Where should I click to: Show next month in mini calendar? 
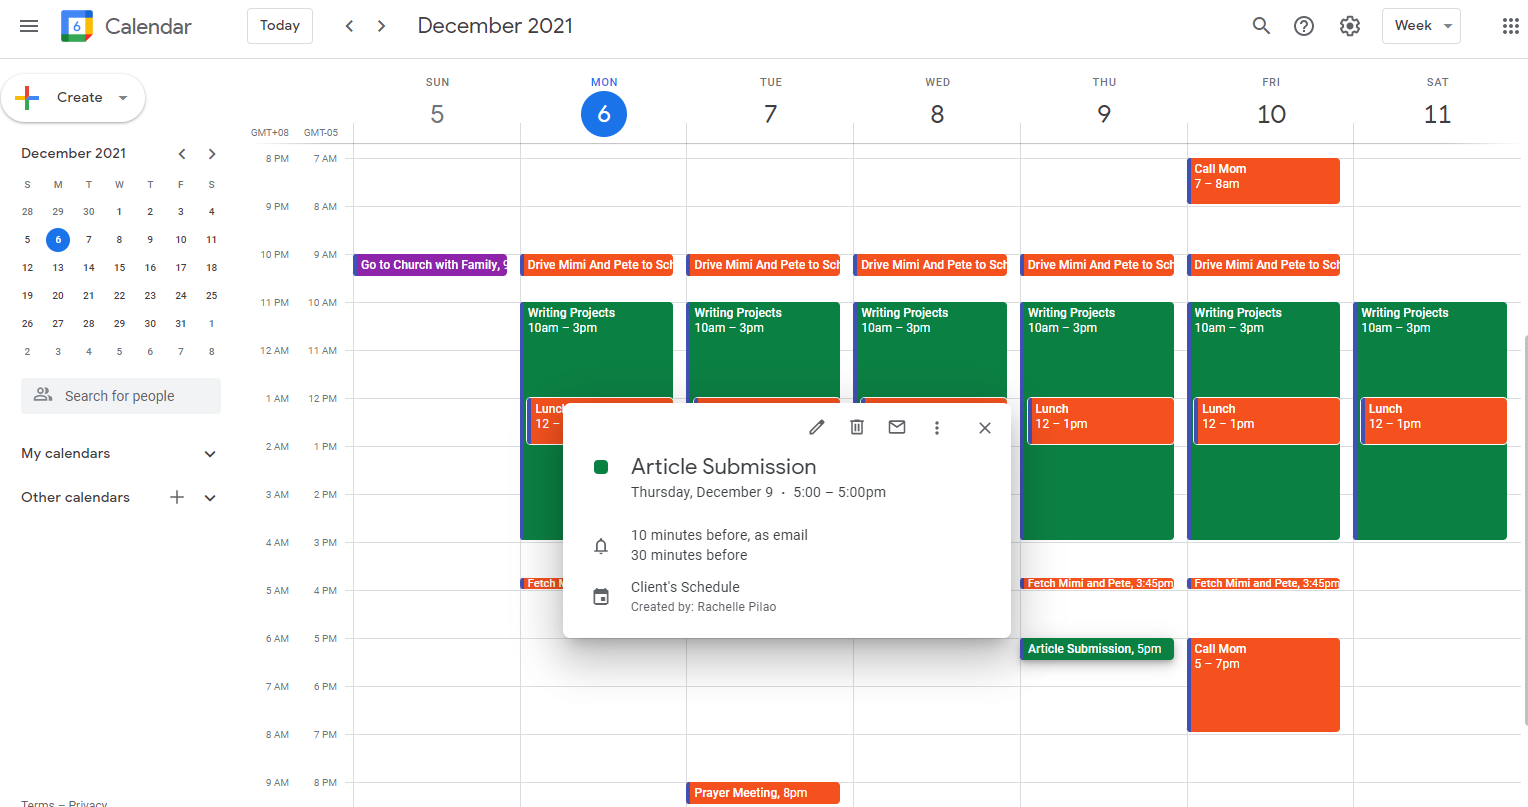(x=212, y=154)
